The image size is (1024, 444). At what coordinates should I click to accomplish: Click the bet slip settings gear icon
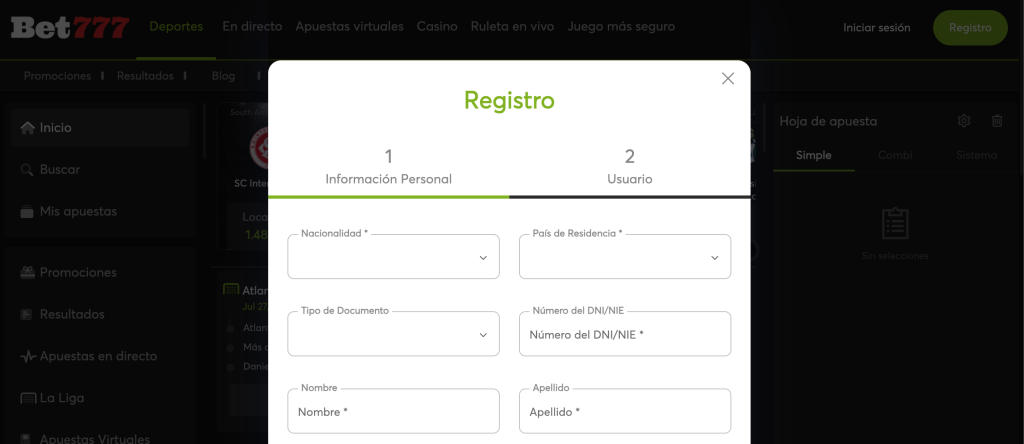pyautogui.click(x=964, y=121)
